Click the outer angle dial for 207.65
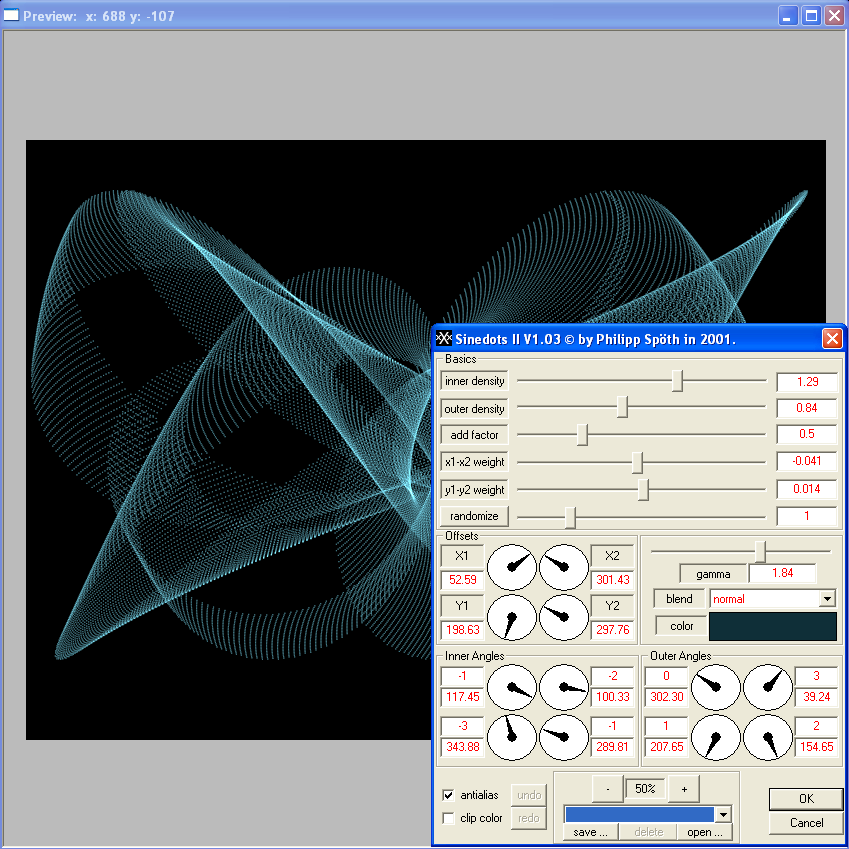The width and height of the screenshot is (849, 849). [716, 737]
